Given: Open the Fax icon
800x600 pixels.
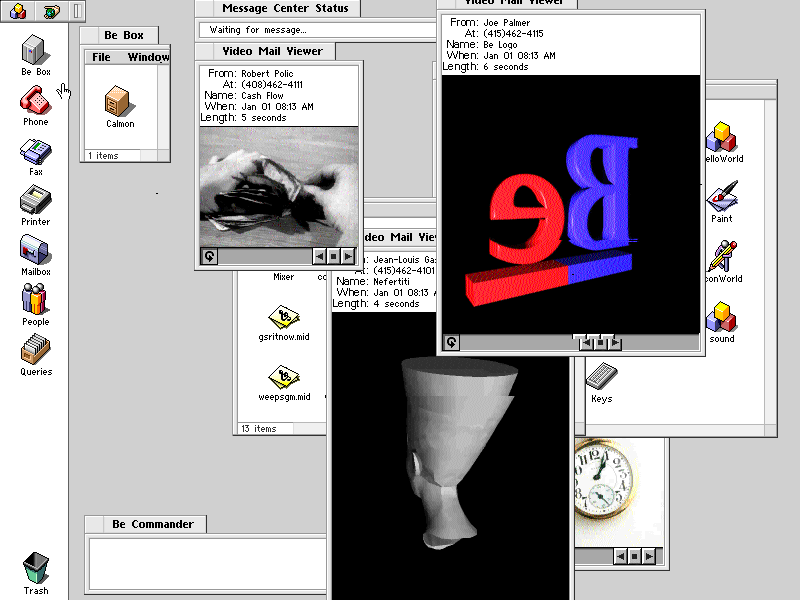Looking at the screenshot, I should (35, 151).
